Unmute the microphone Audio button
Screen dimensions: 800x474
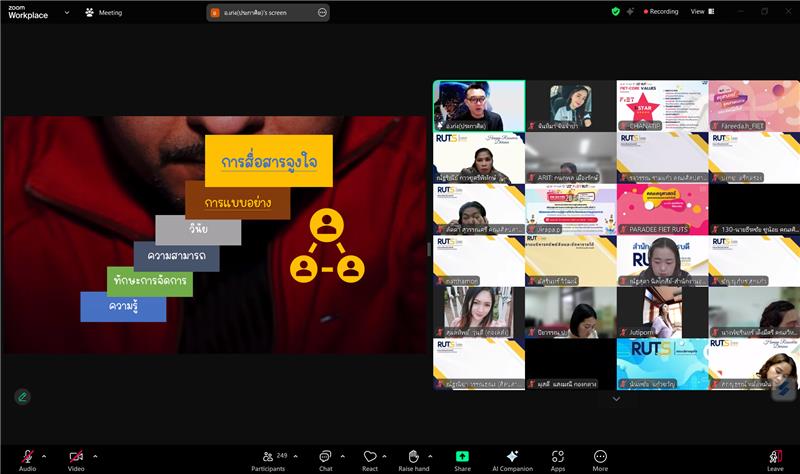pyautogui.click(x=27, y=456)
